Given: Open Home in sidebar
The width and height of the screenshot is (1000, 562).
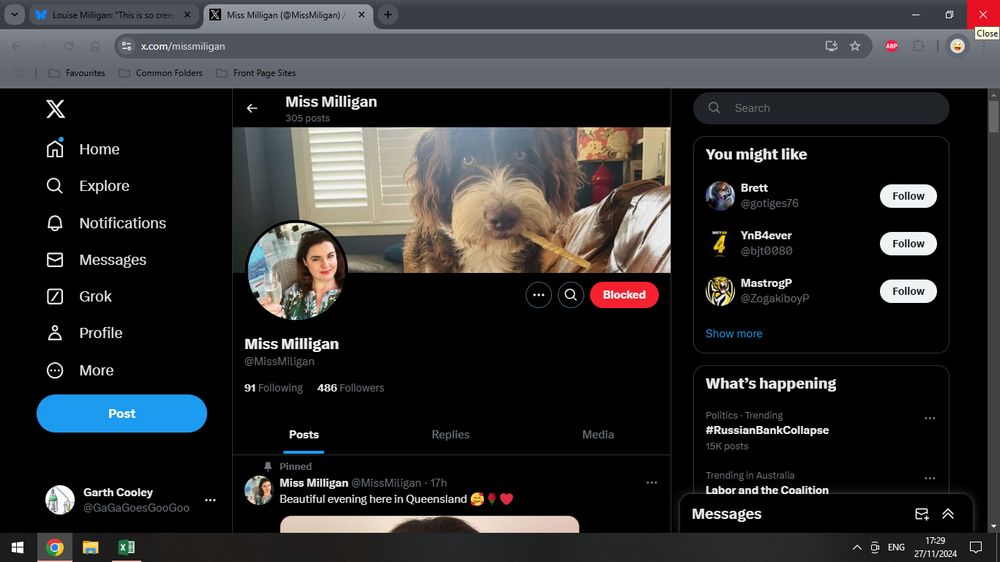Looking at the screenshot, I should point(83,149).
